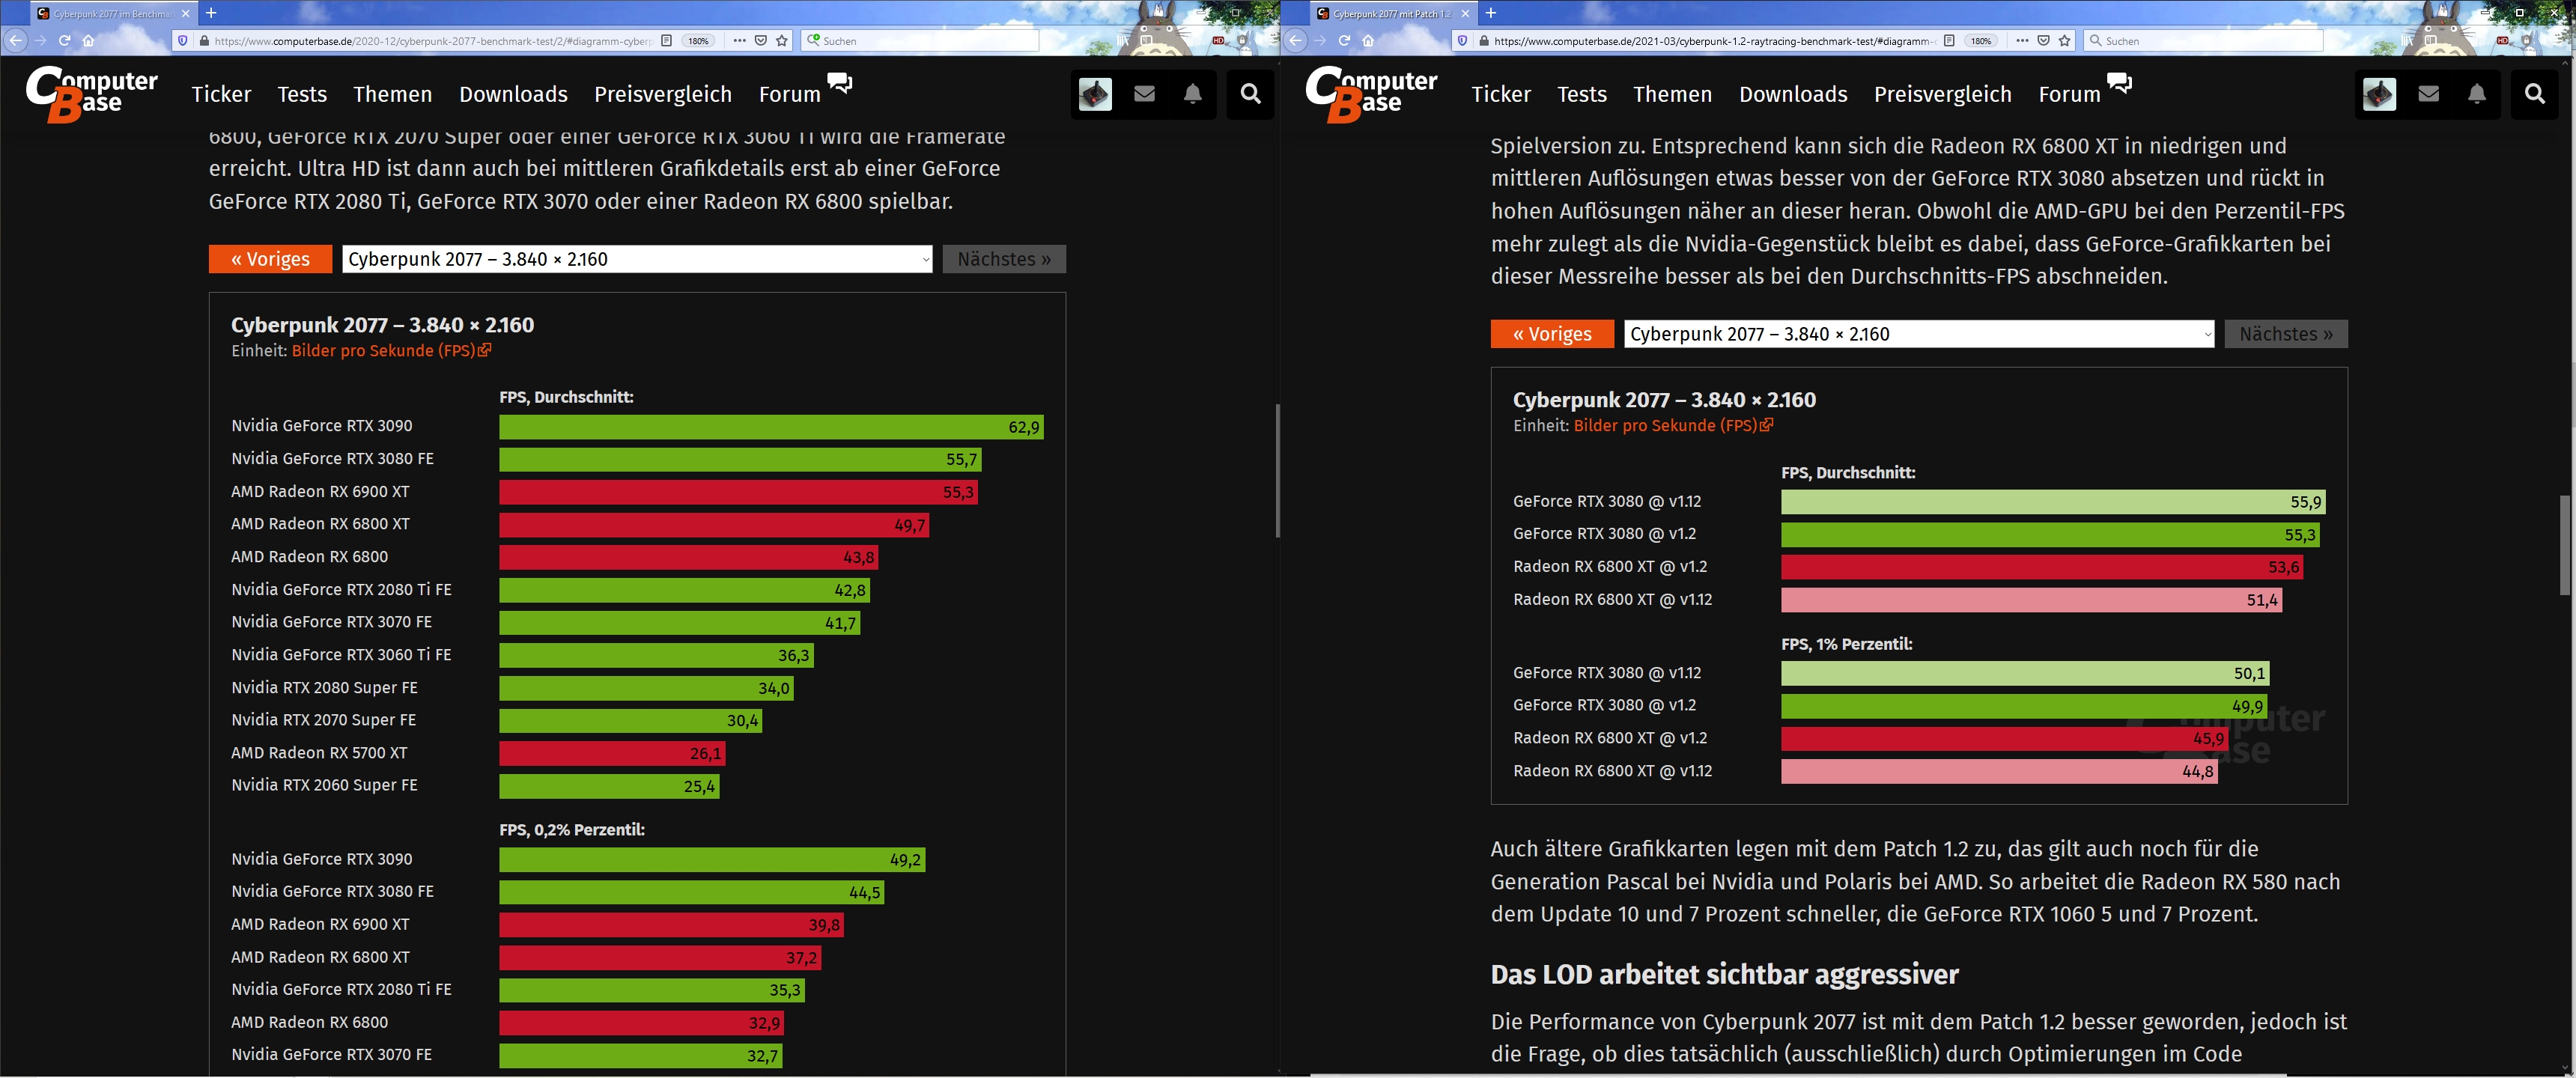Reload the page in the left browser
The image size is (2576, 1078).
(64, 41)
